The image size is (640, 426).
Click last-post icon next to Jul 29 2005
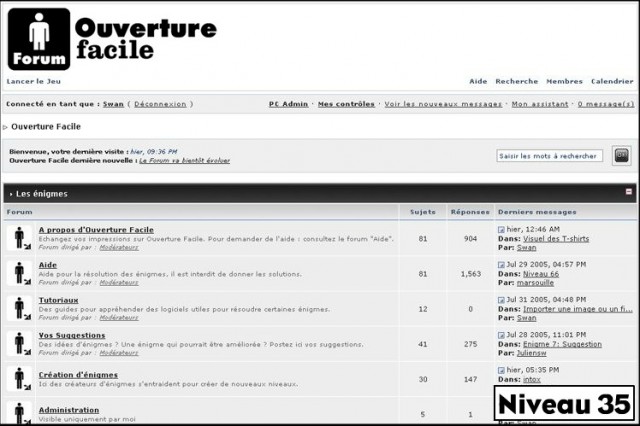tap(501, 265)
